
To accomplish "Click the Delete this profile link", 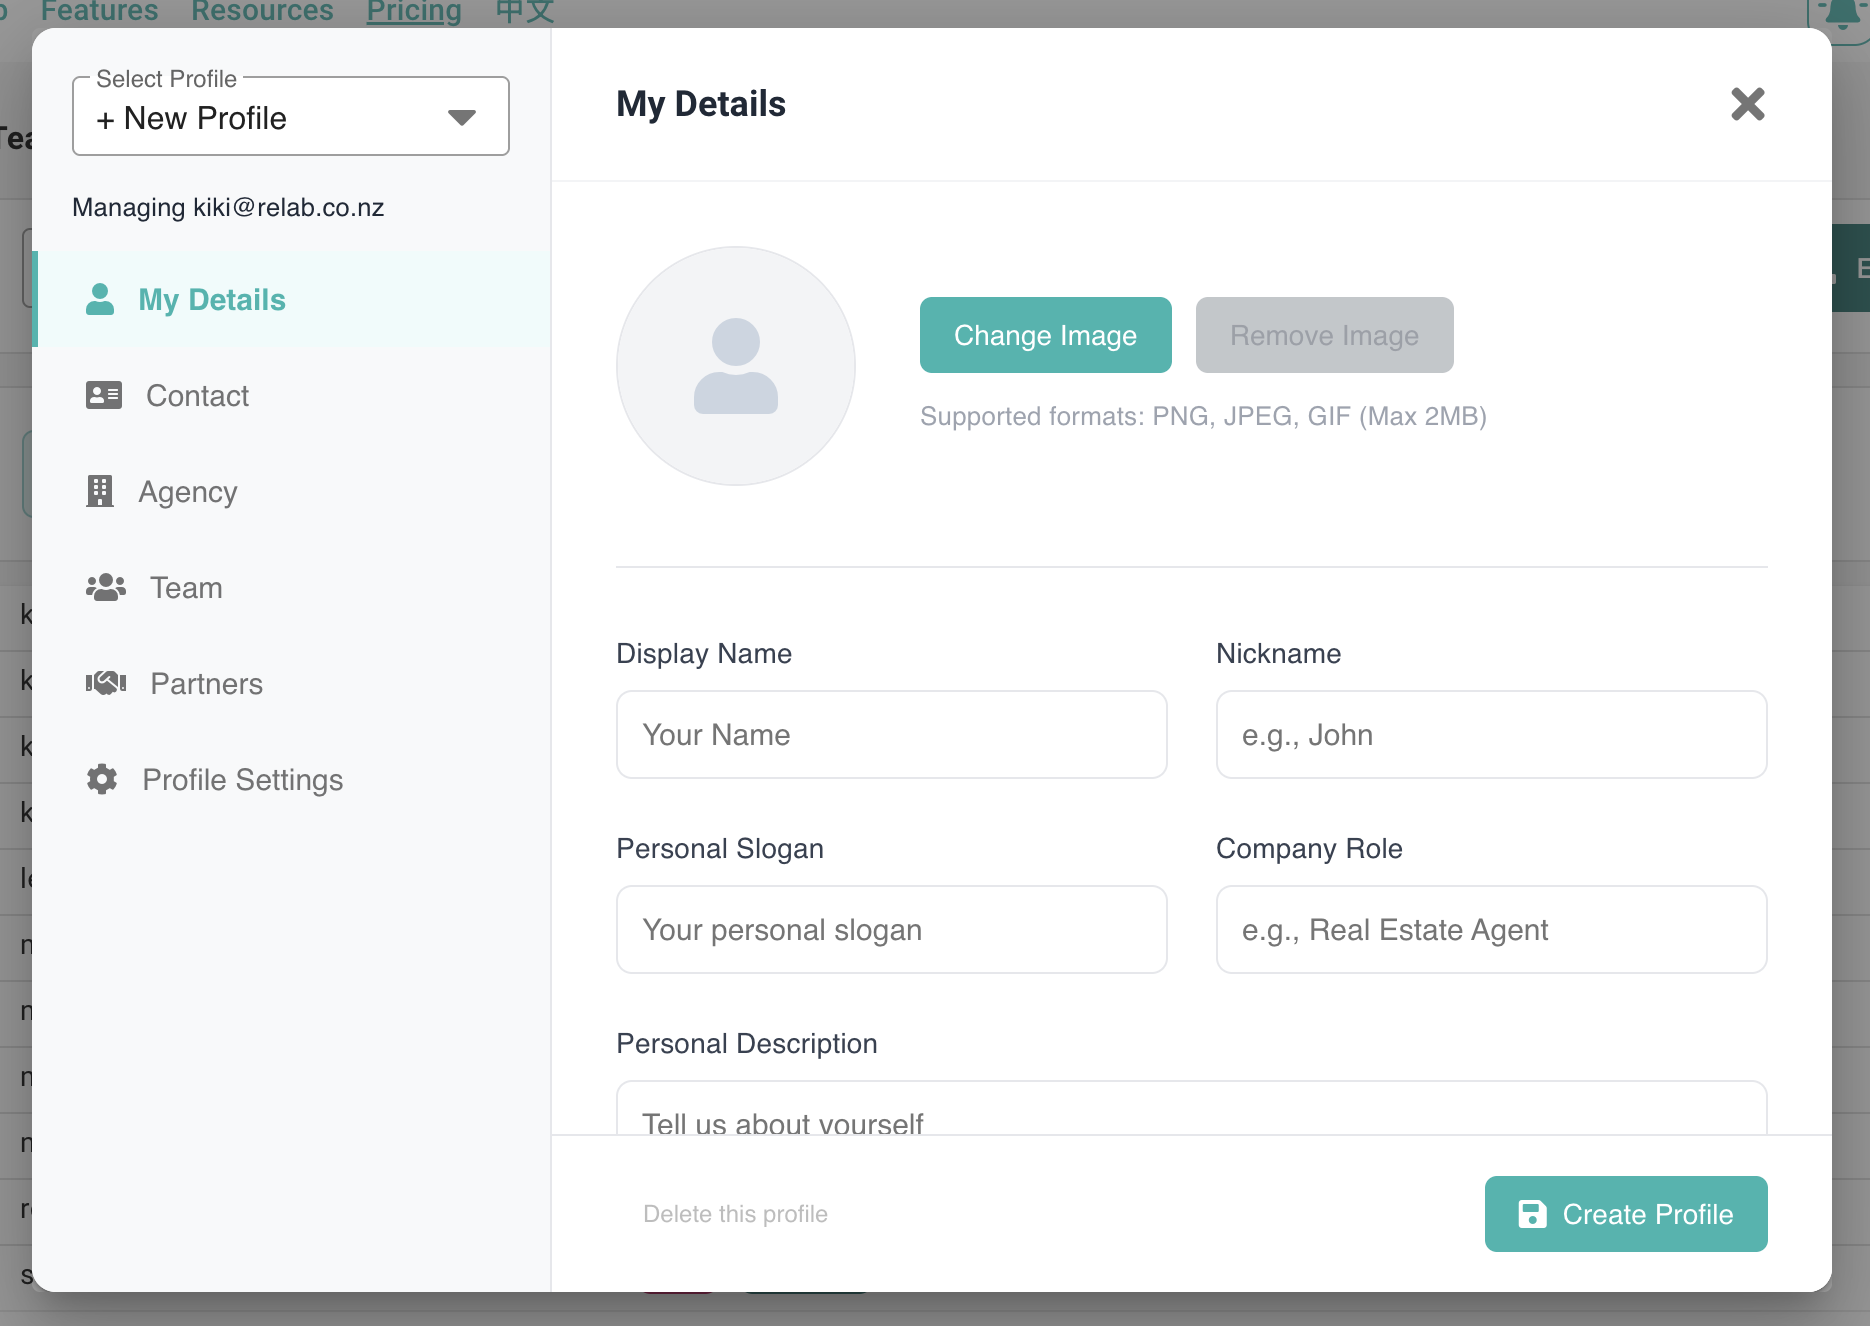I will [735, 1214].
